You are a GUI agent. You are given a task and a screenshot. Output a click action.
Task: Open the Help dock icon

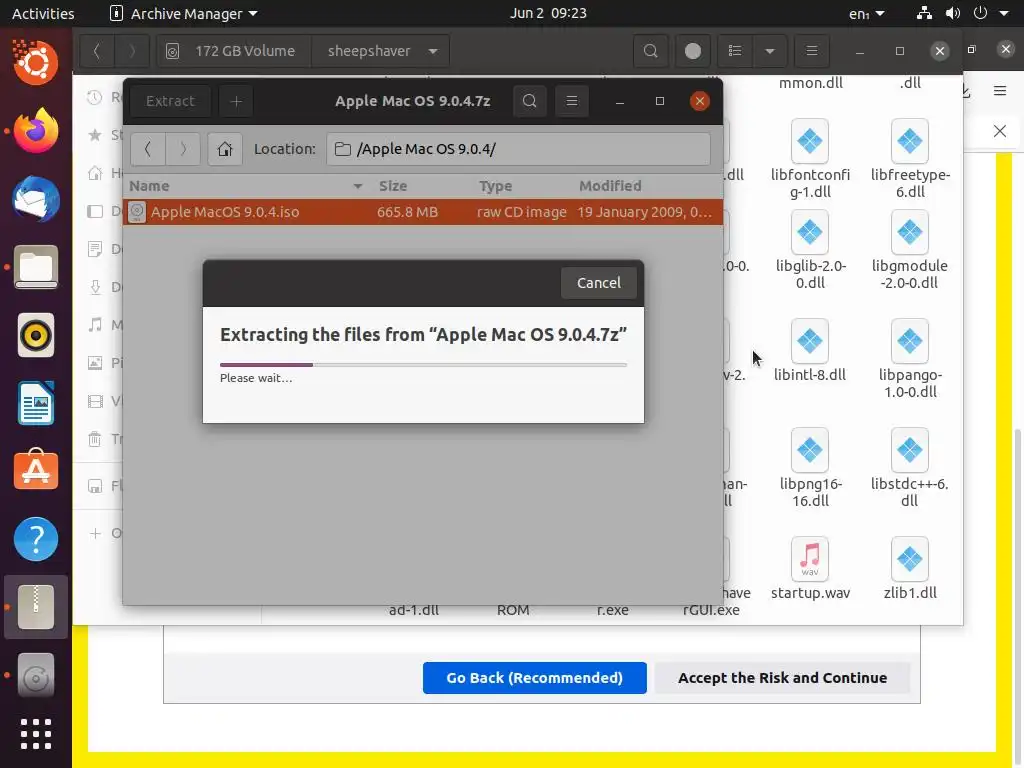[x=36, y=539]
